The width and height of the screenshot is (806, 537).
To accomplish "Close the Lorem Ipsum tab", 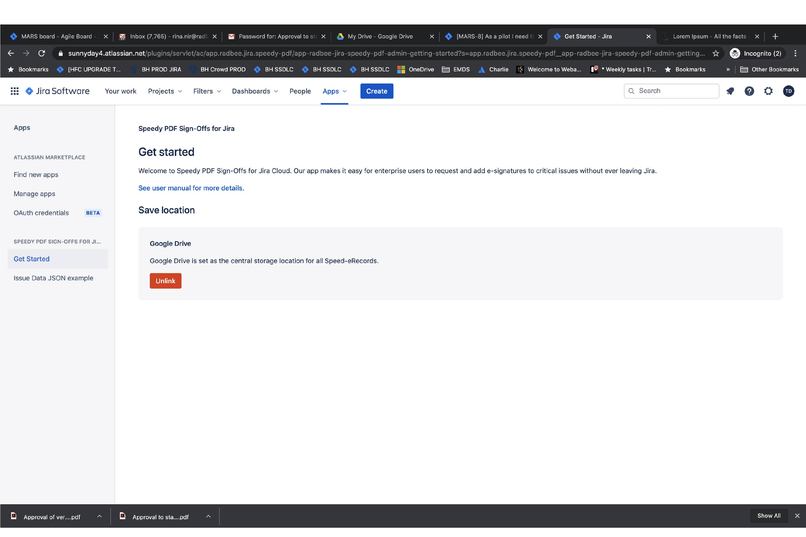I will (757, 36).
